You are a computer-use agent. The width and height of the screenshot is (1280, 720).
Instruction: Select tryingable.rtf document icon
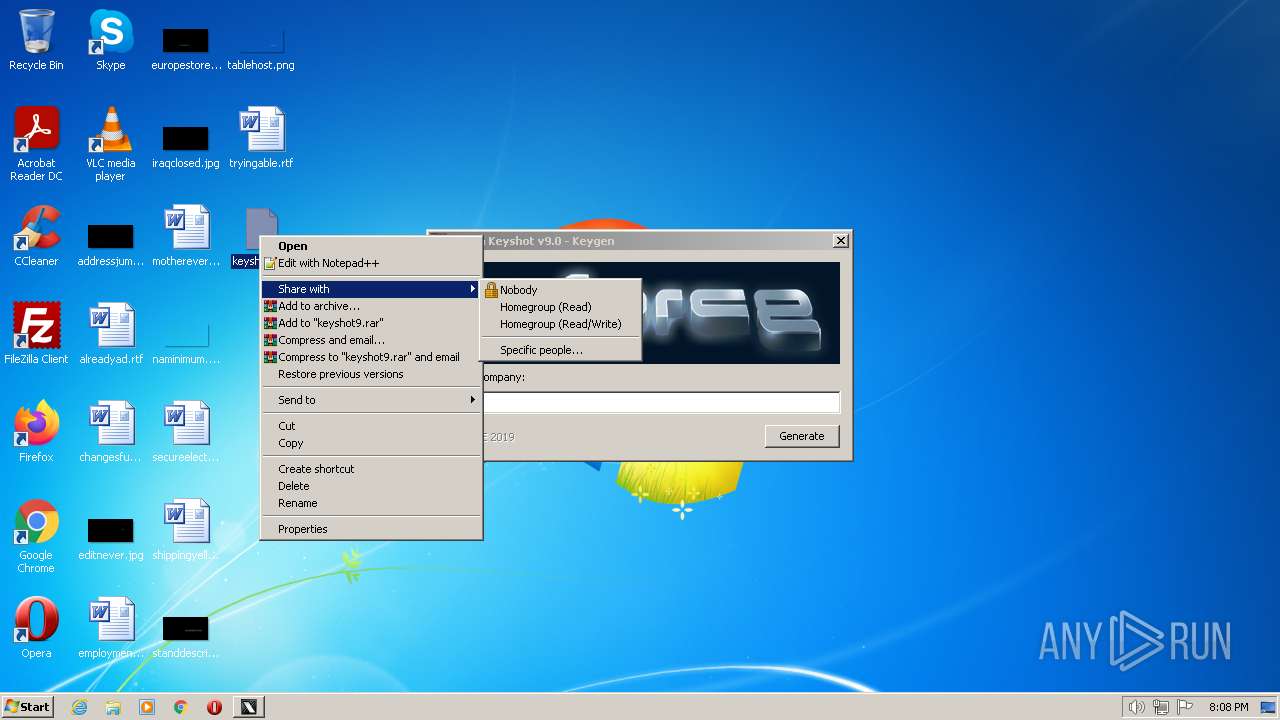tap(260, 138)
